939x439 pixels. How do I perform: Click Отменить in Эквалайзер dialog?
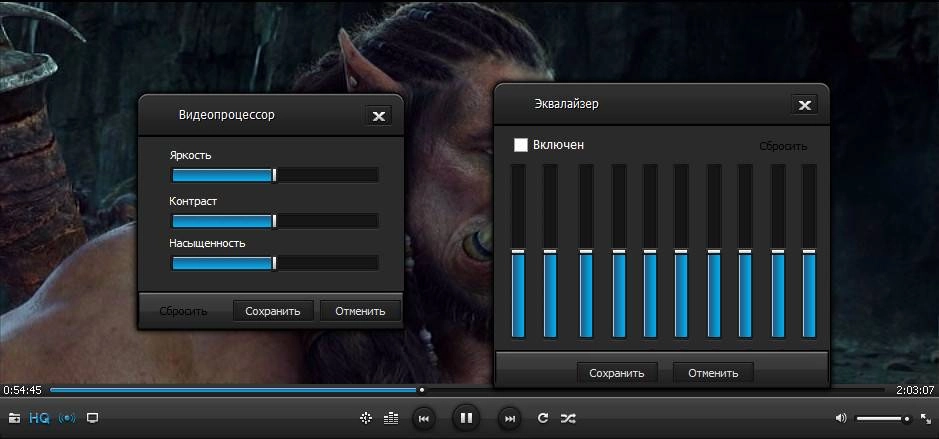point(713,373)
